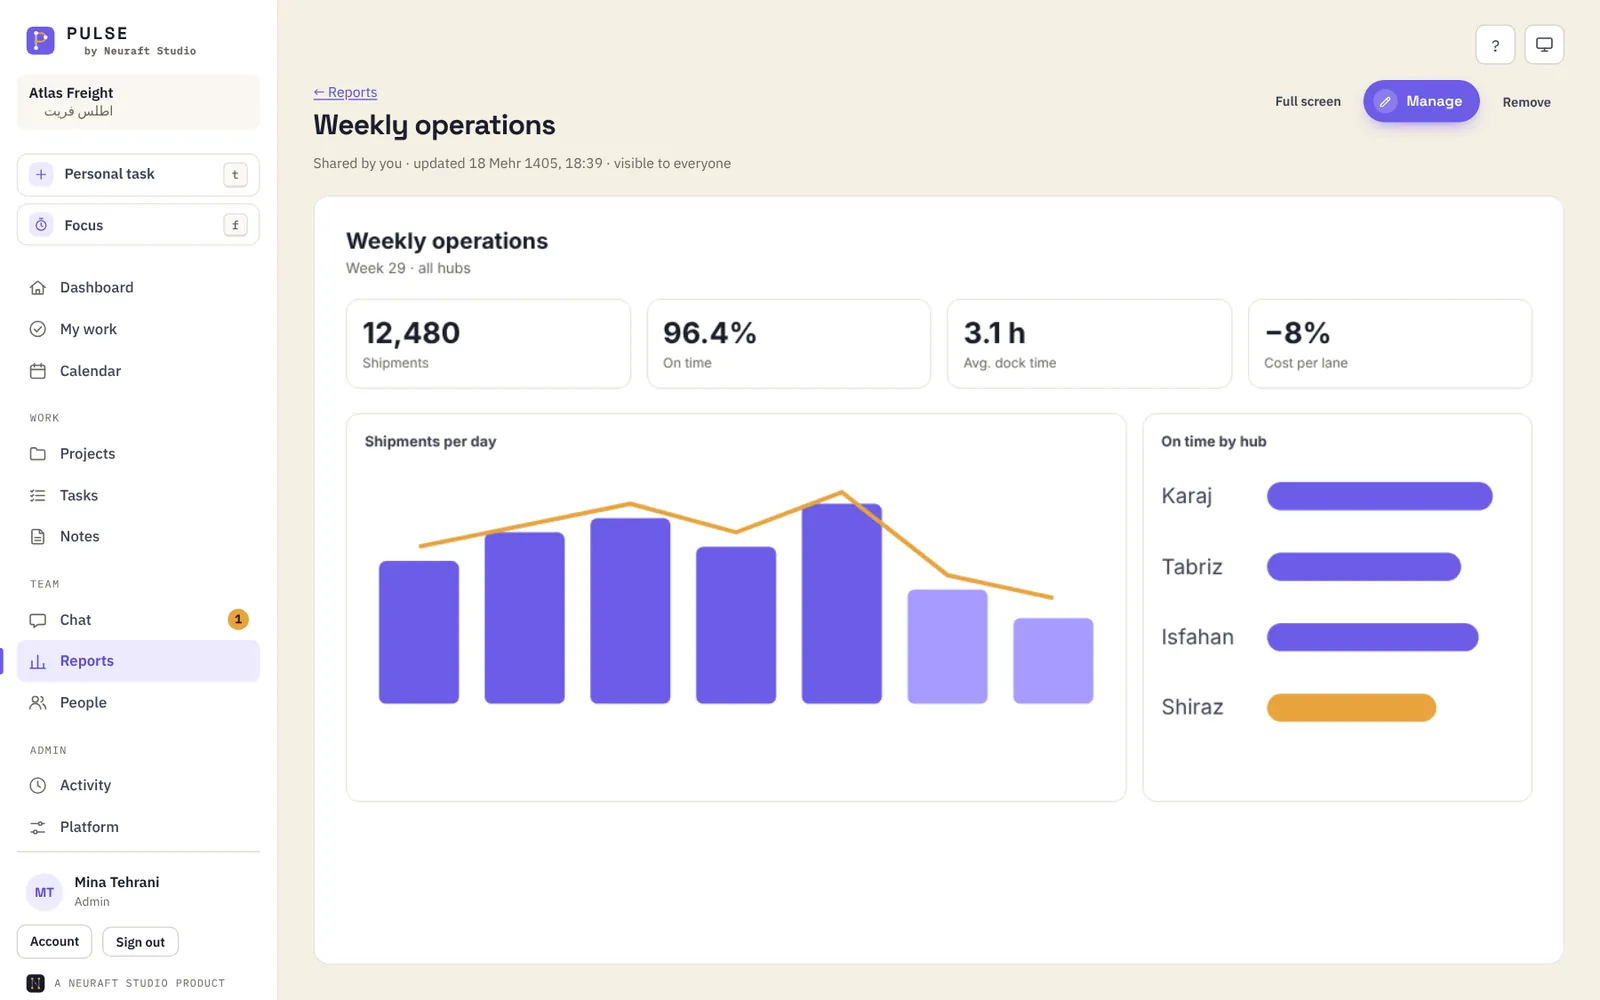Go back via the Reports link
This screenshot has width=1600, height=1000.
[x=345, y=92]
